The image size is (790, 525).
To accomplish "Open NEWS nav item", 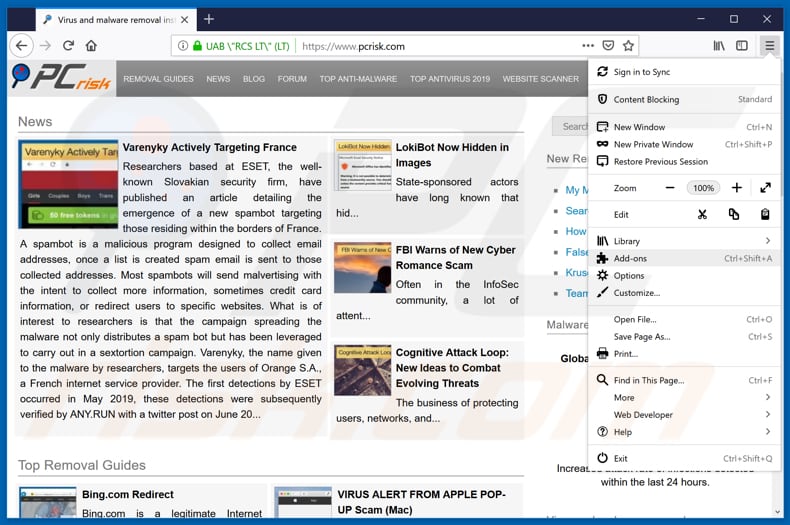I will [218, 79].
